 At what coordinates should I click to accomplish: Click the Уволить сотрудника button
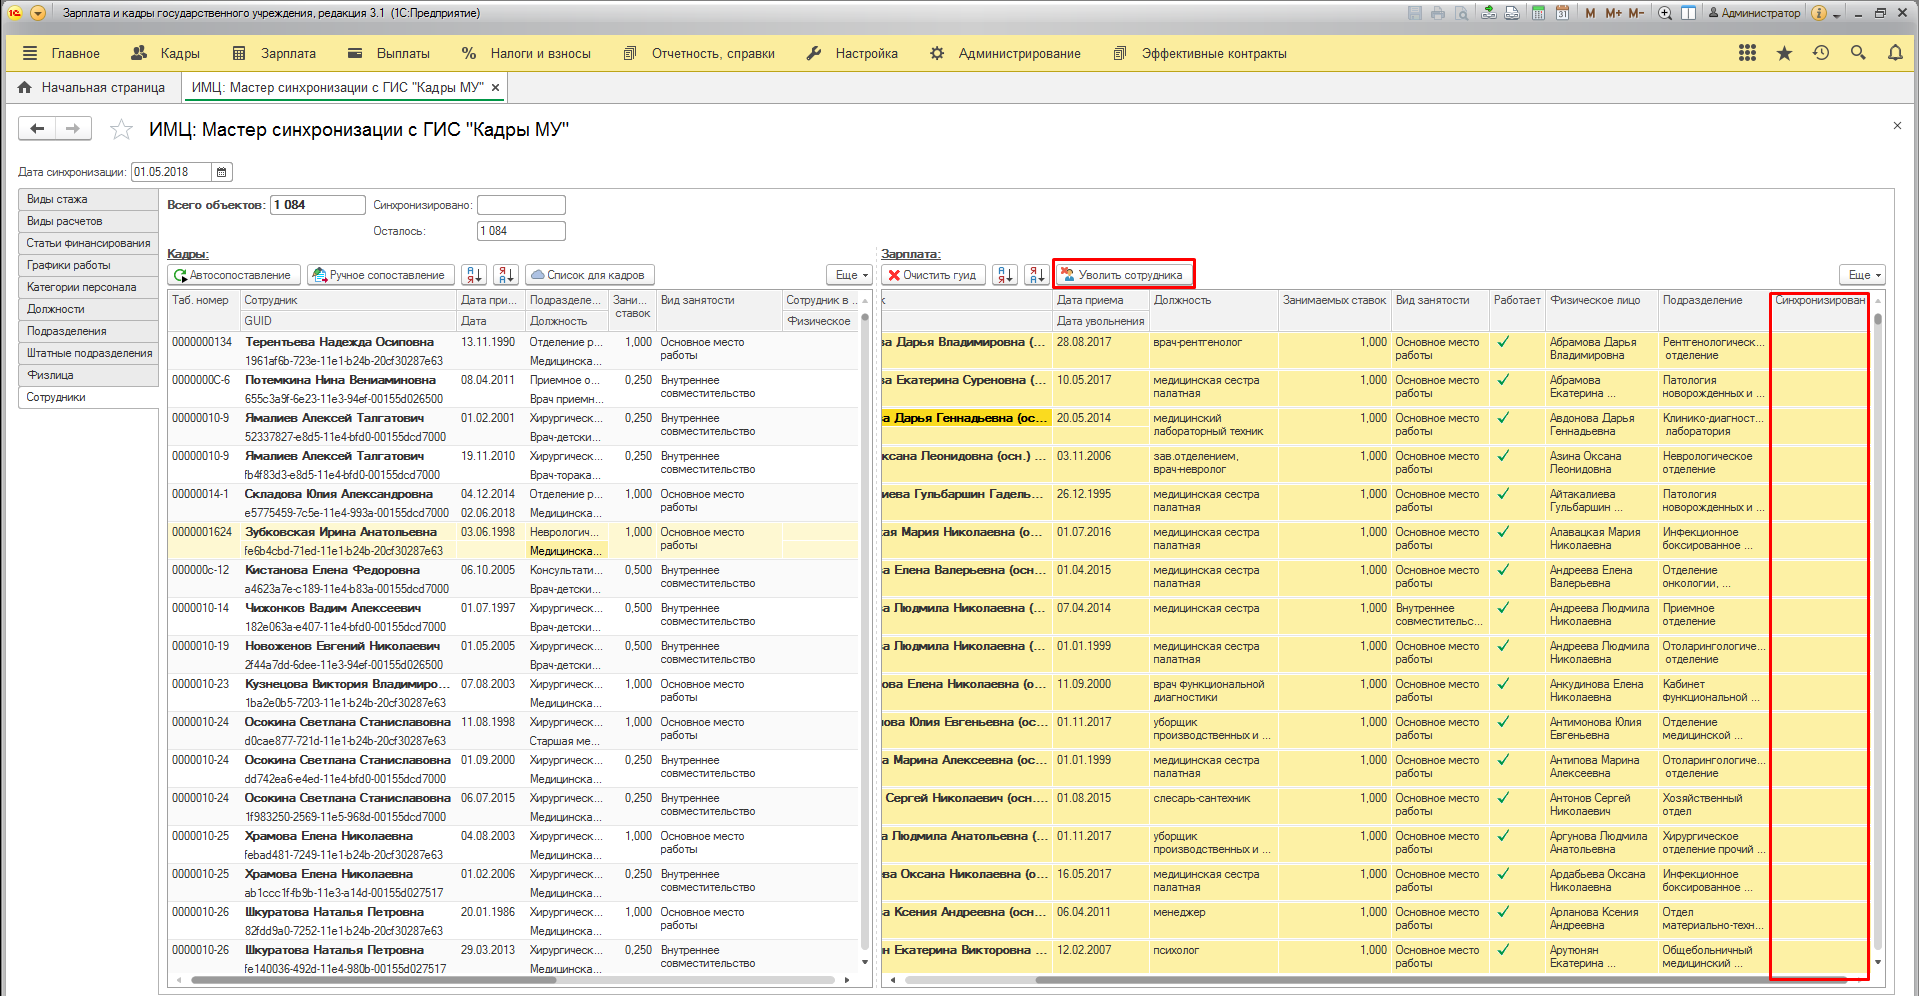(x=1122, y=275)
